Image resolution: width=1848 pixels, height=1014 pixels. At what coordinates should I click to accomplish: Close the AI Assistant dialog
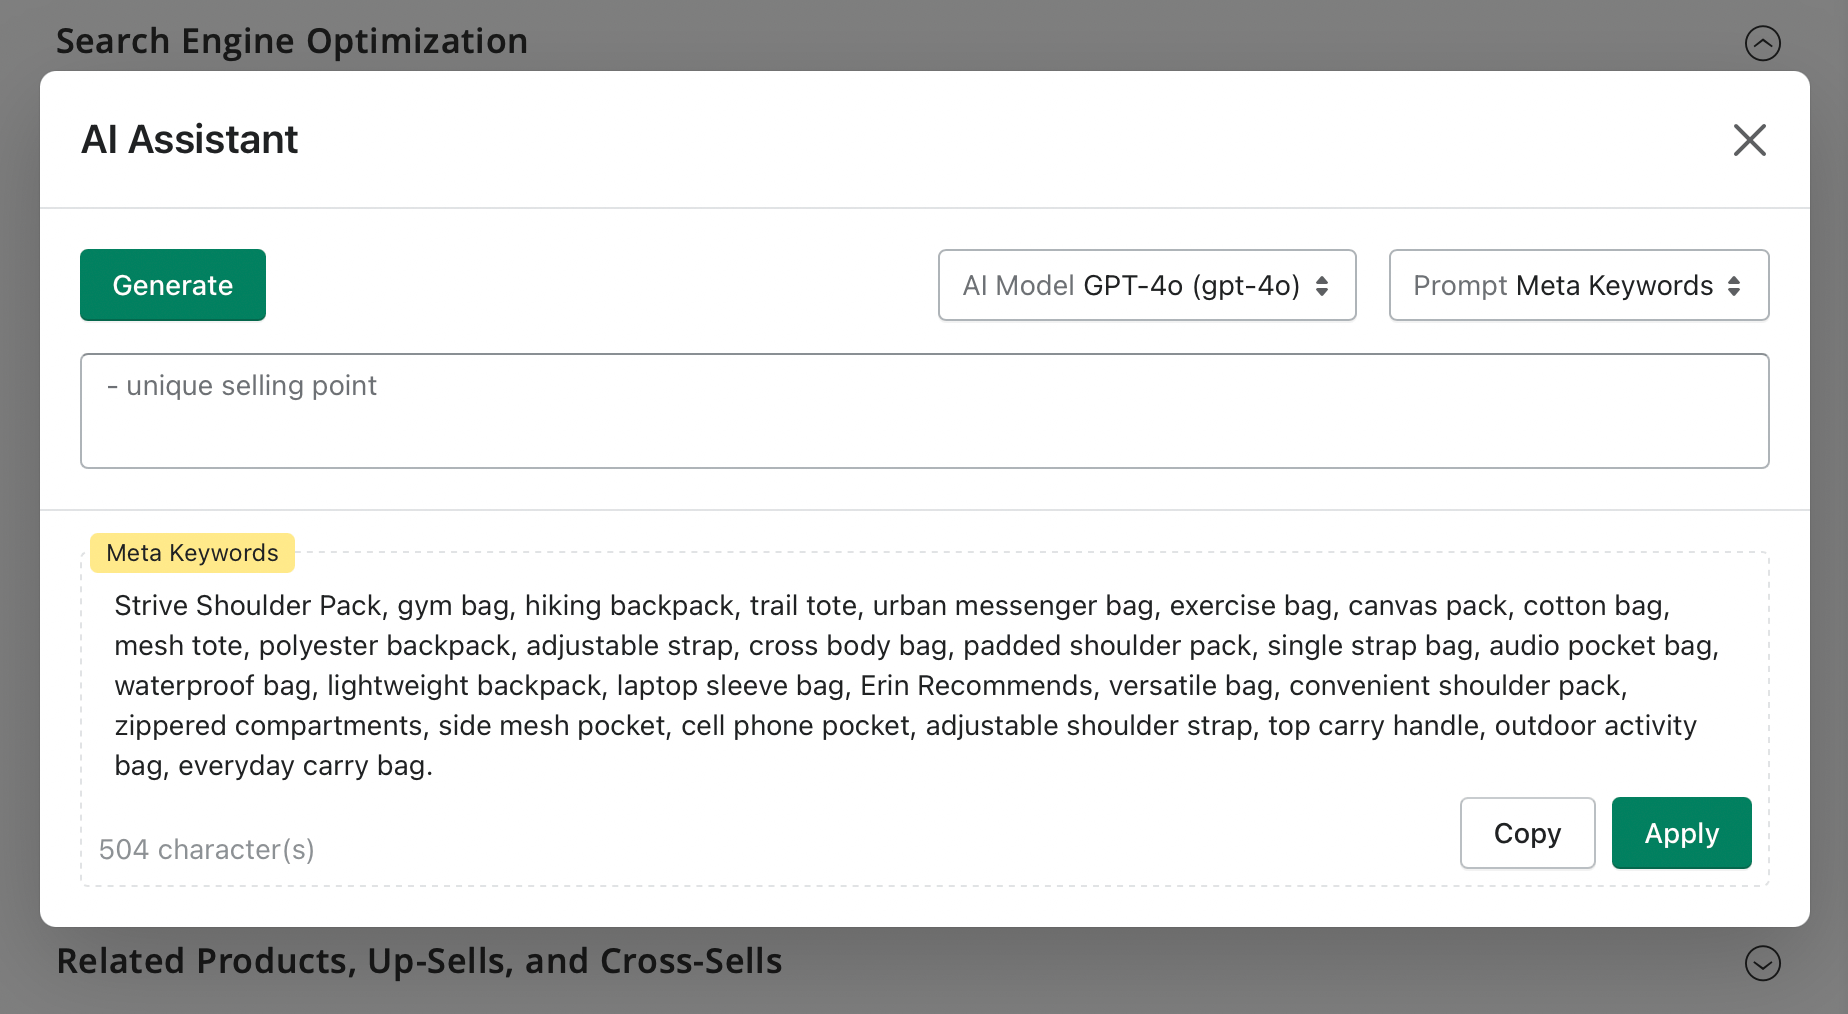tap(1749, 140)
